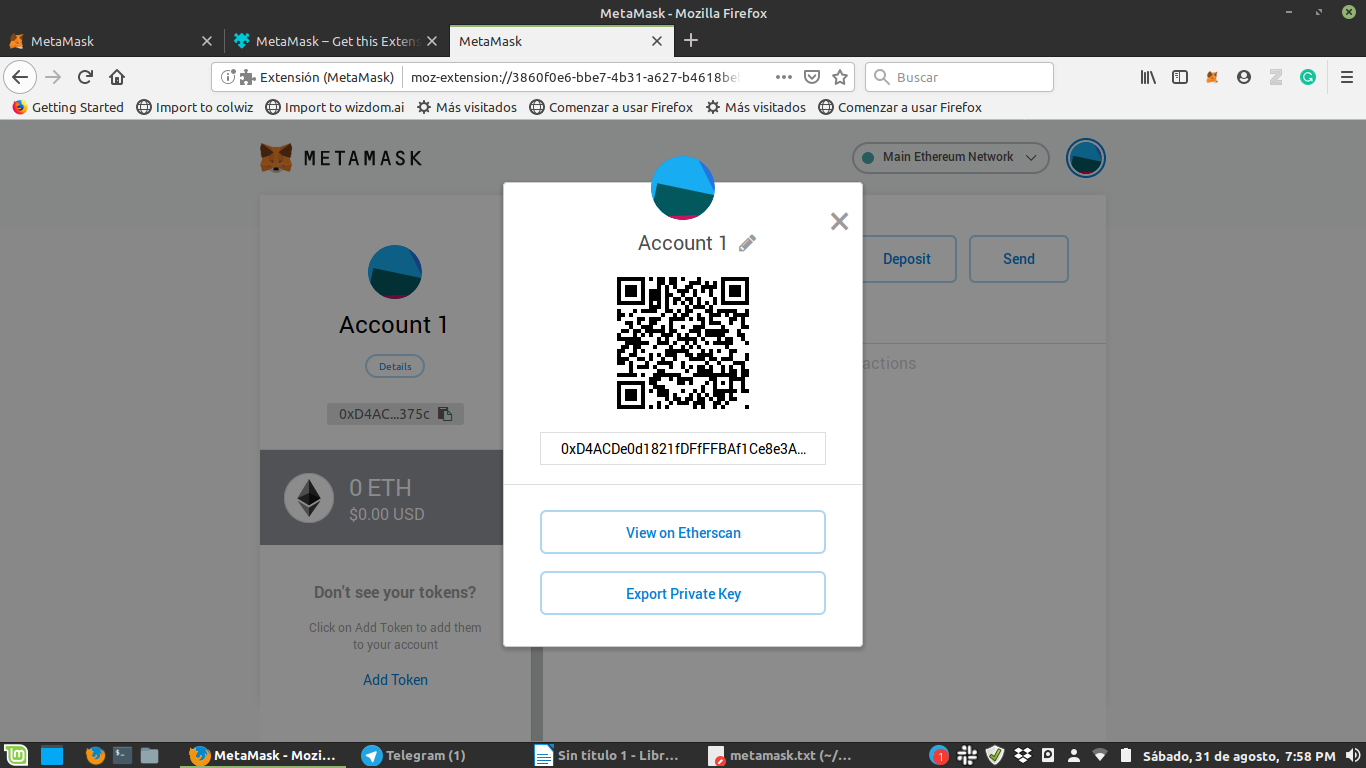Open the first Comenzar a usar Firefox bookmark

pyautogui.click(x=611, y=107)
